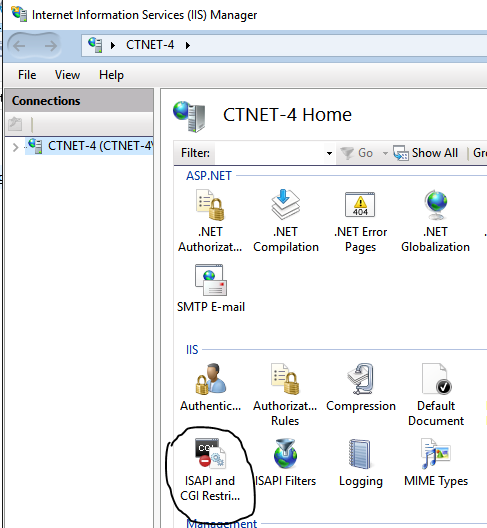This screenshot has width=487, height=528.
Task: Open the Go button dropdown arrow
Action: [x=385, y=153]
